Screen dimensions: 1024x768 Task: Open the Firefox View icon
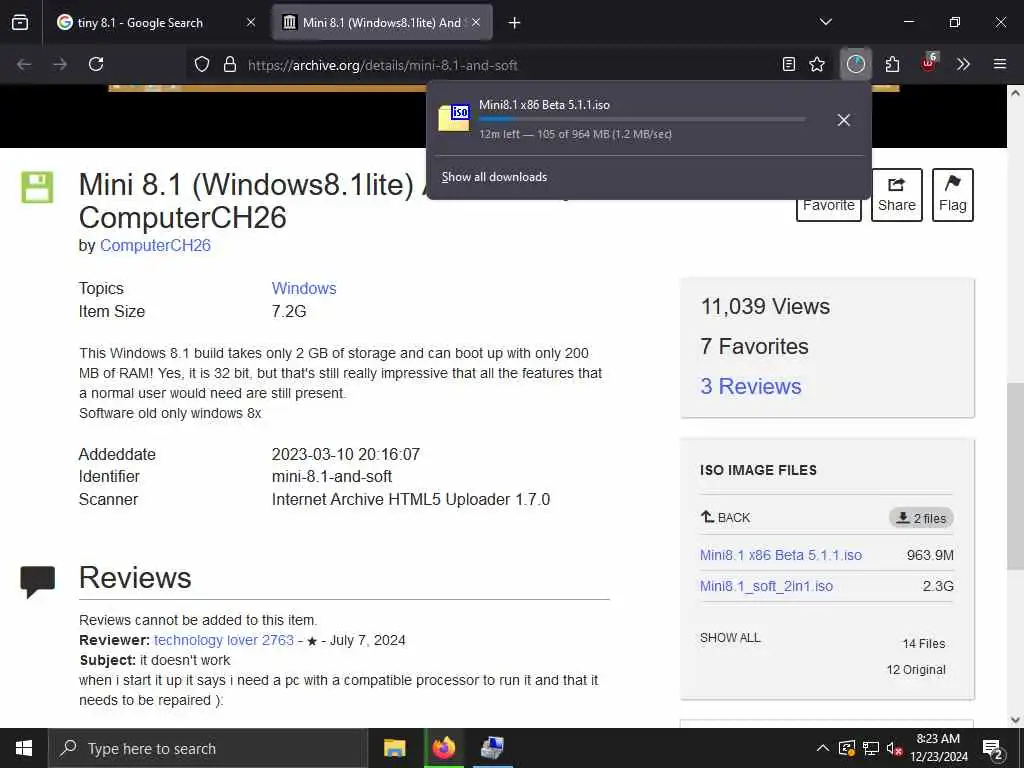click(20, 23)
